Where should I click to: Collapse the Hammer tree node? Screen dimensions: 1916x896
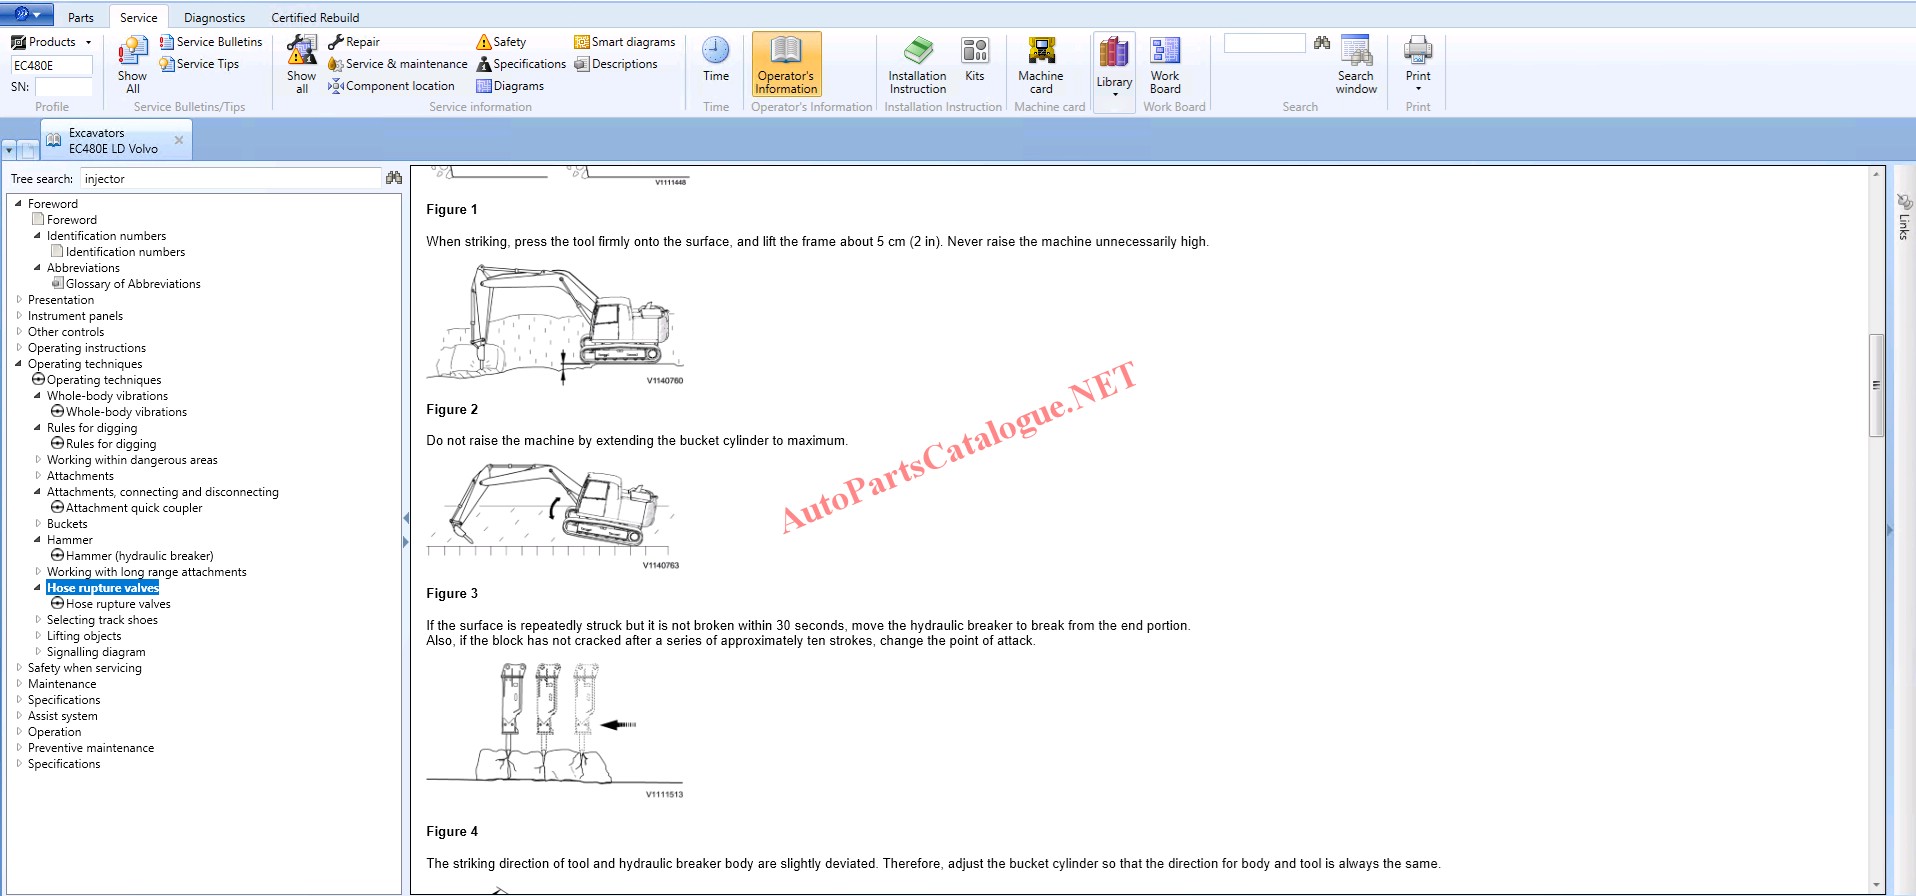38,540
